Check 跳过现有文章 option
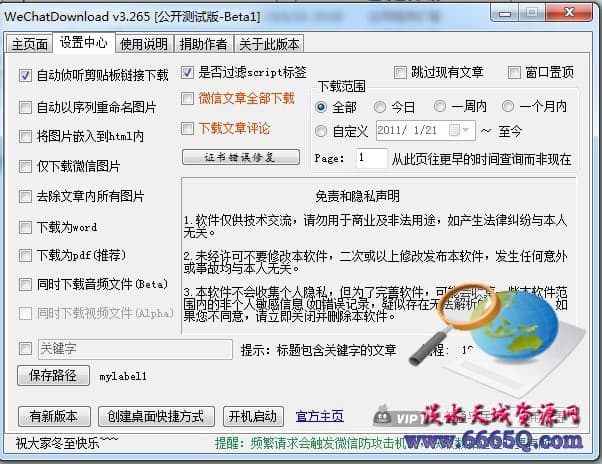The height and width of the screenshot is (464, 602). pyautogui.click(x=400, y=73)
